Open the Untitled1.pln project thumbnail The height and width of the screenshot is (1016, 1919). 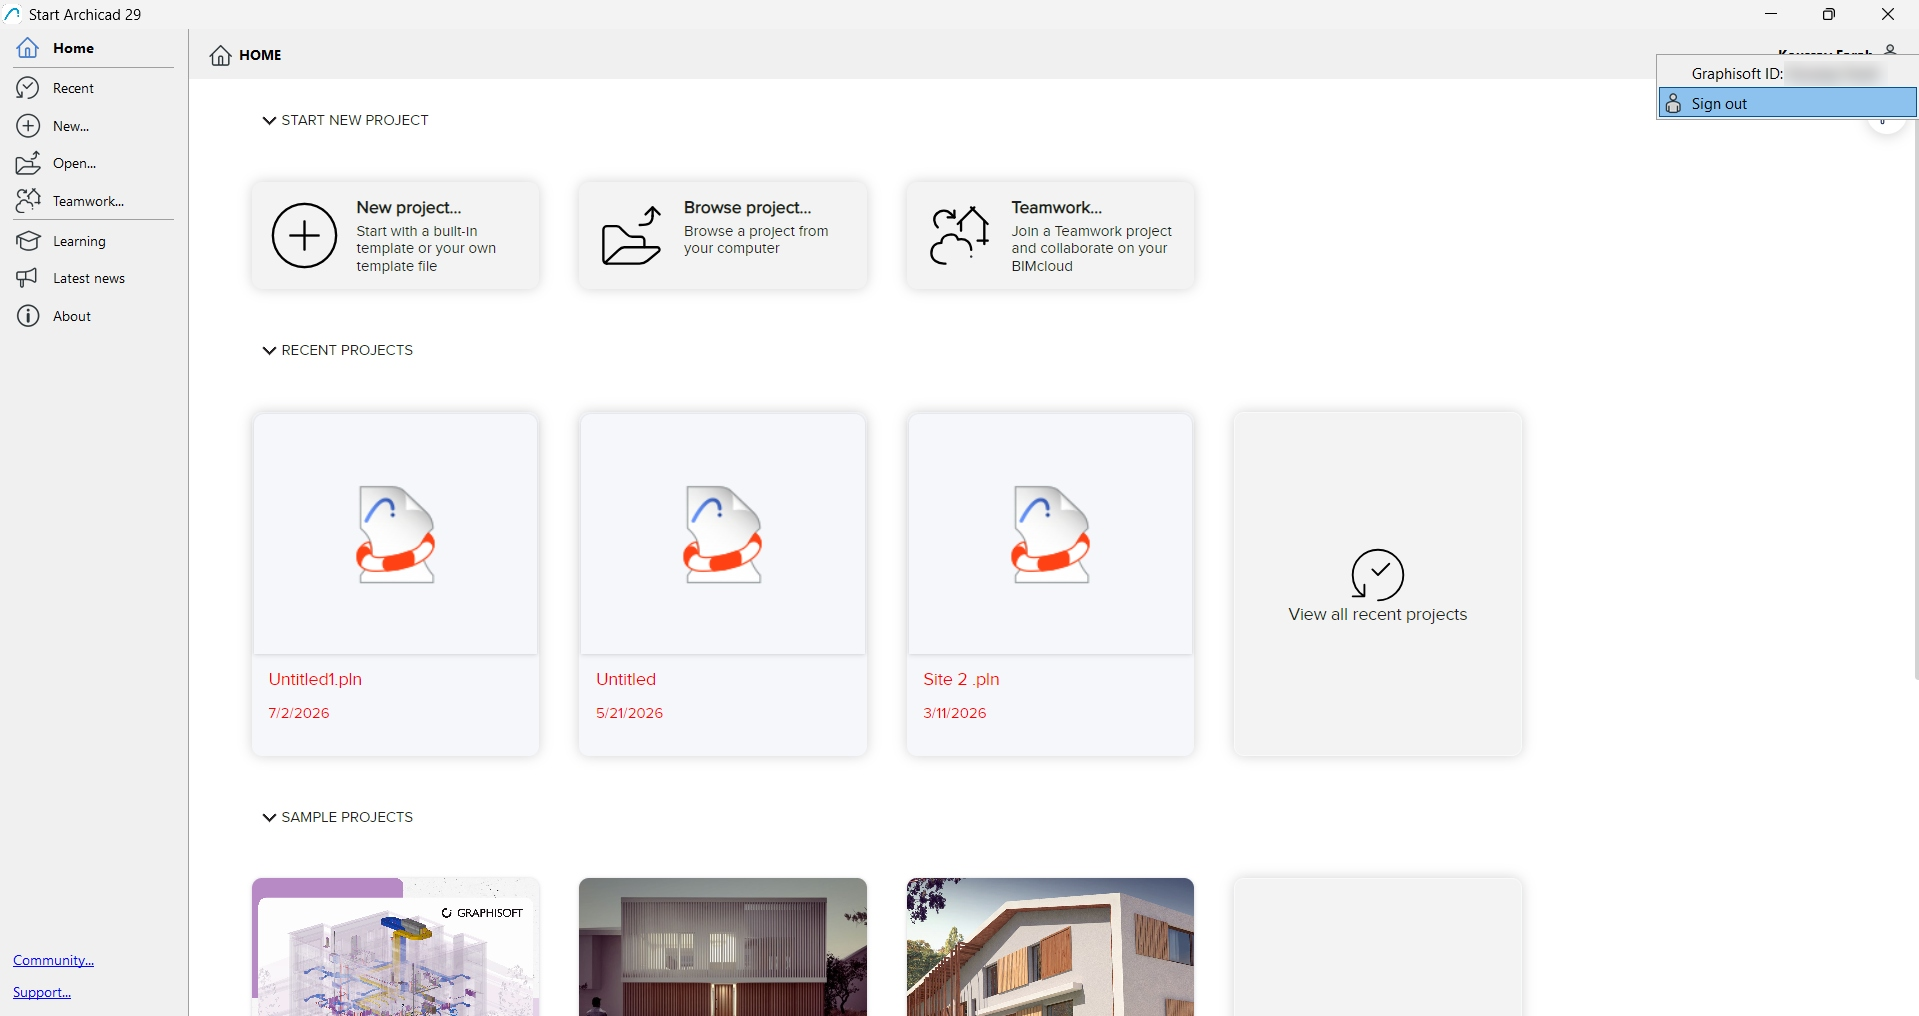click(395, 534)
